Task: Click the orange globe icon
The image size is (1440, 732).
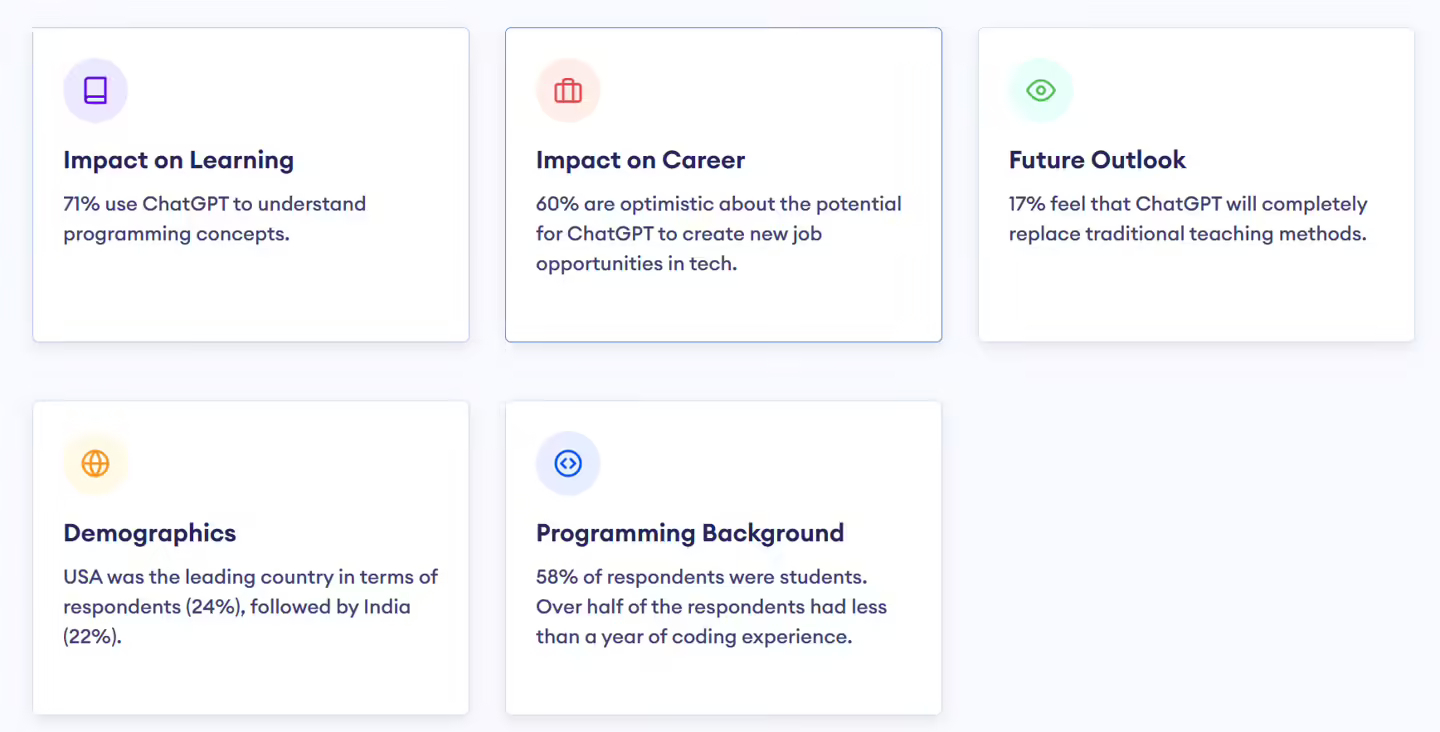Action: tap(95, 463)
